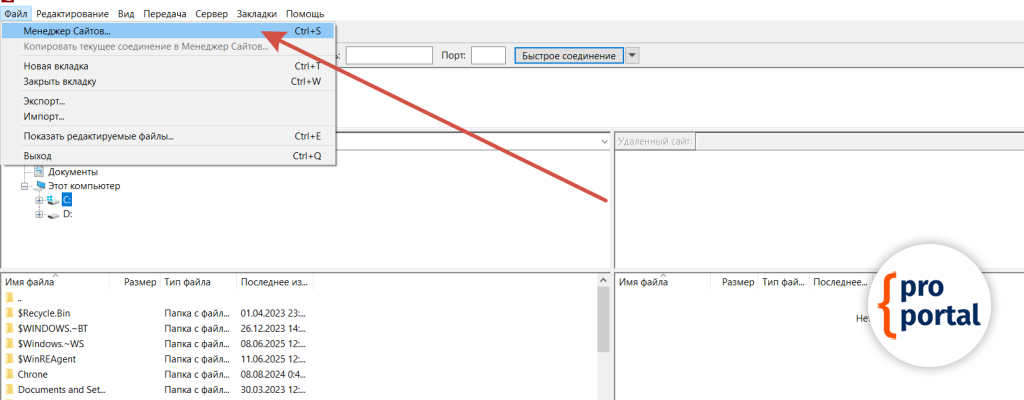1024x400 pixels.
Task: Click the Этот компьютер computer icon
Action: click(x=40, y=186)
